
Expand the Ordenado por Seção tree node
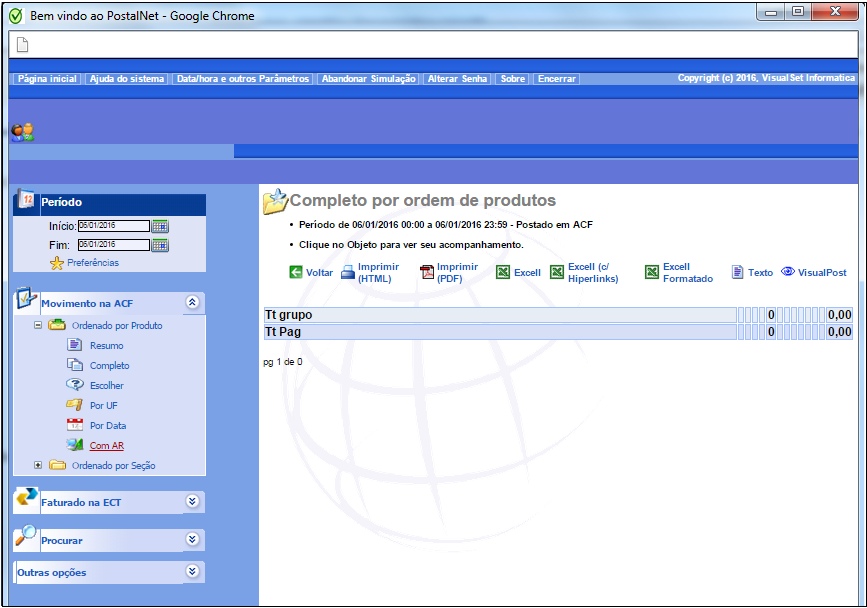(38, 465)
